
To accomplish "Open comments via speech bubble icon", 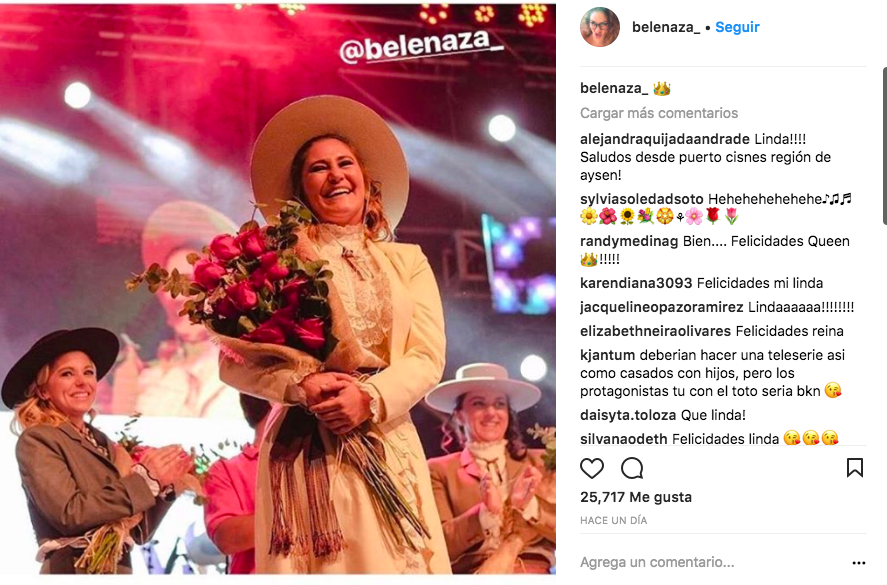I will 632,468.
